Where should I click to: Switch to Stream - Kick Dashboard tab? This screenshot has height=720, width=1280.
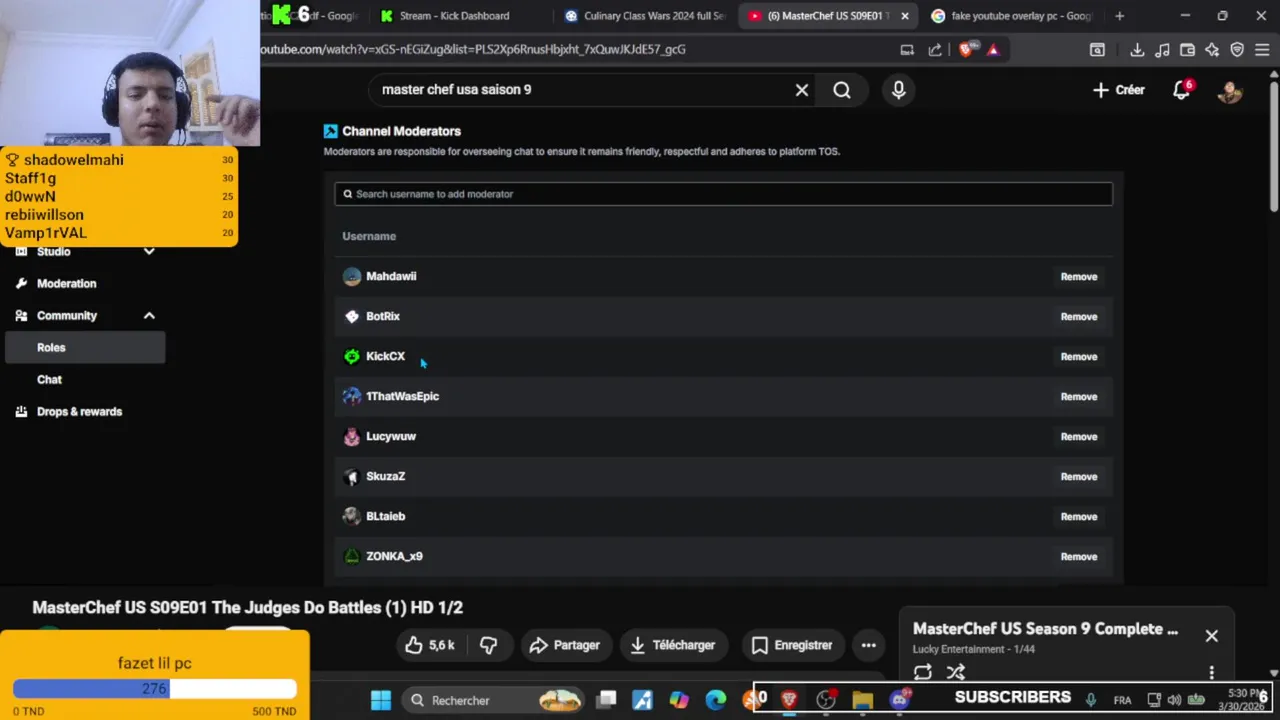point(454,16)
